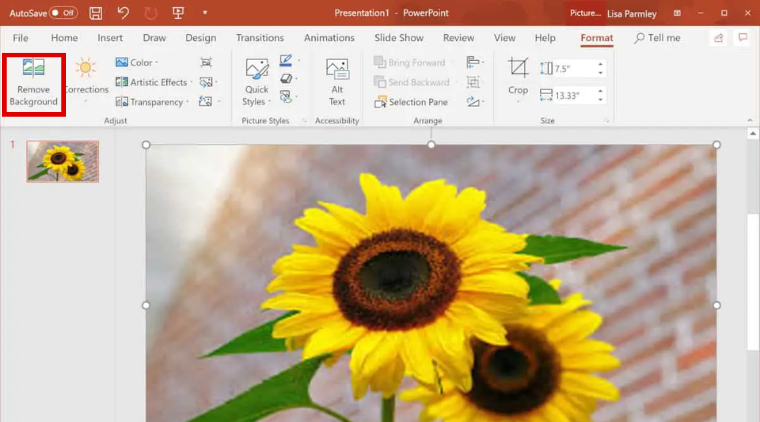Image resolution: width=760 pixels, height=422 pixels.
Task: Click the Tell me search box
Action: [658, 38]
